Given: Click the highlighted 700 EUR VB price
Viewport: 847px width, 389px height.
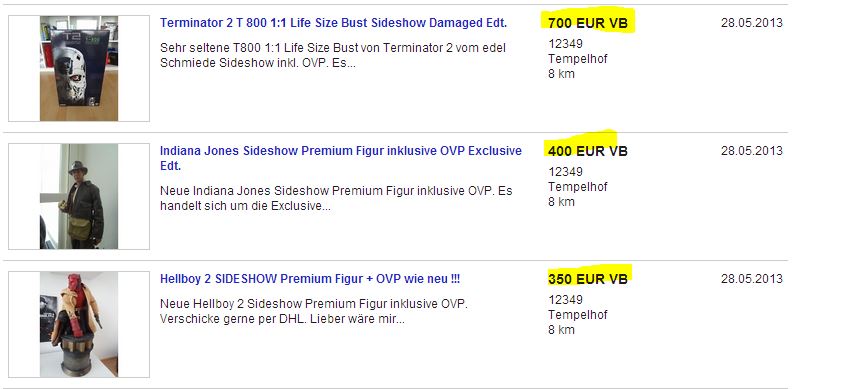Looking at the screenshot, I should pyautogui.click(x=588, y=23).
